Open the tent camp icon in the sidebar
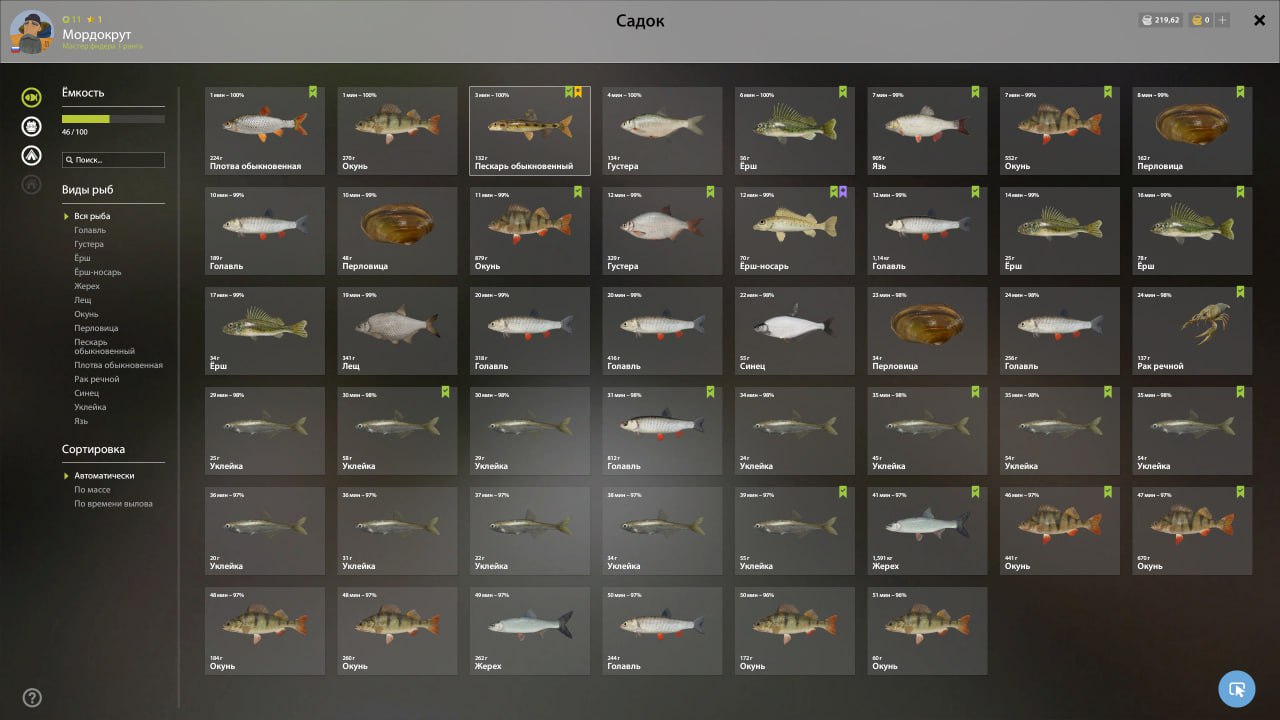 tap(32, 155)
